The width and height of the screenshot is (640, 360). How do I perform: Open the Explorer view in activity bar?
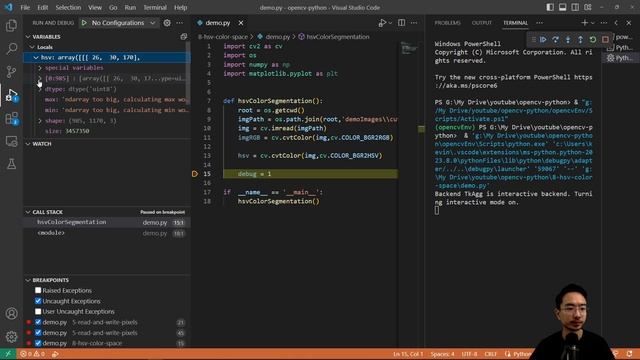coord(11,26)
